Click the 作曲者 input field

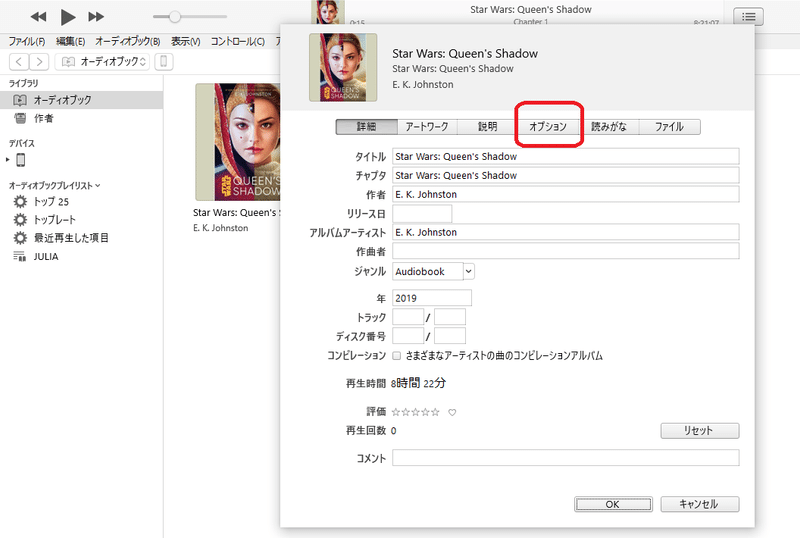[x=565, y=251]
